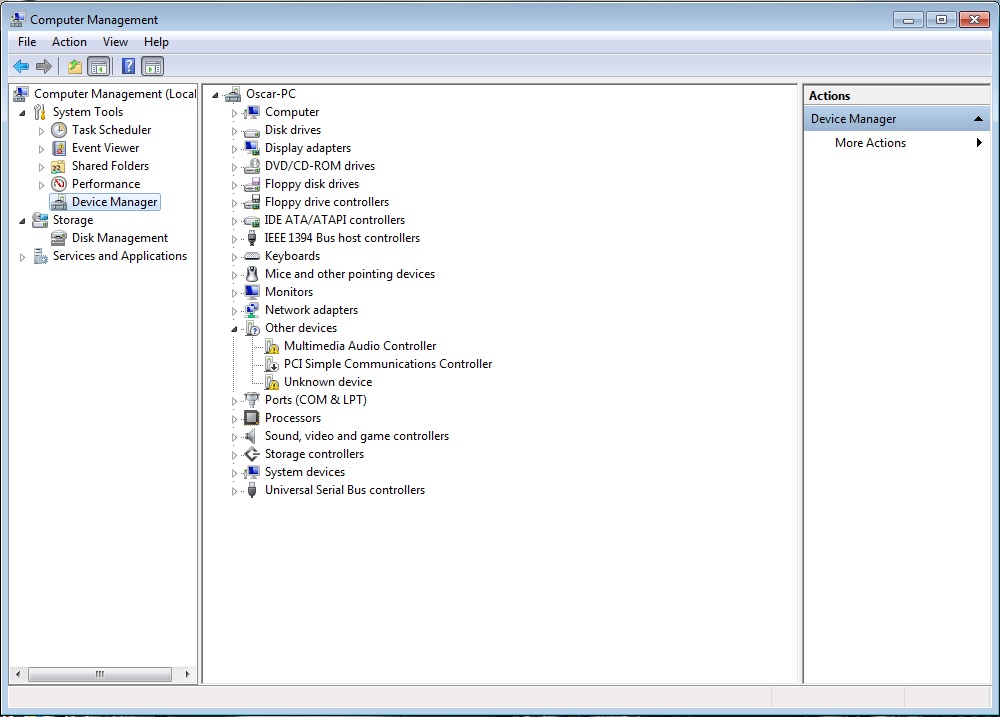Expand the IDE ATA/ATAPI controllers node
The image size is (1000, 717).
(234, 221)
